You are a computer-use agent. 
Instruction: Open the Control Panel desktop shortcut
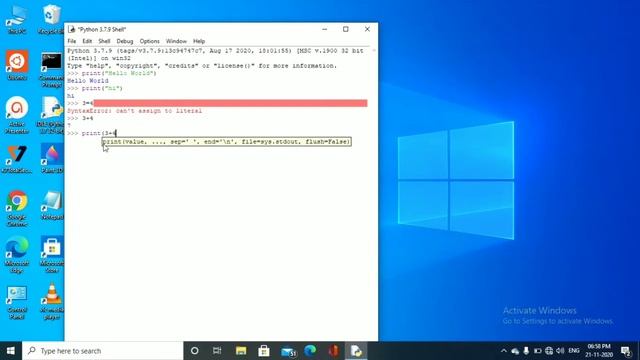pyautogui.click(x=17, y=302)
